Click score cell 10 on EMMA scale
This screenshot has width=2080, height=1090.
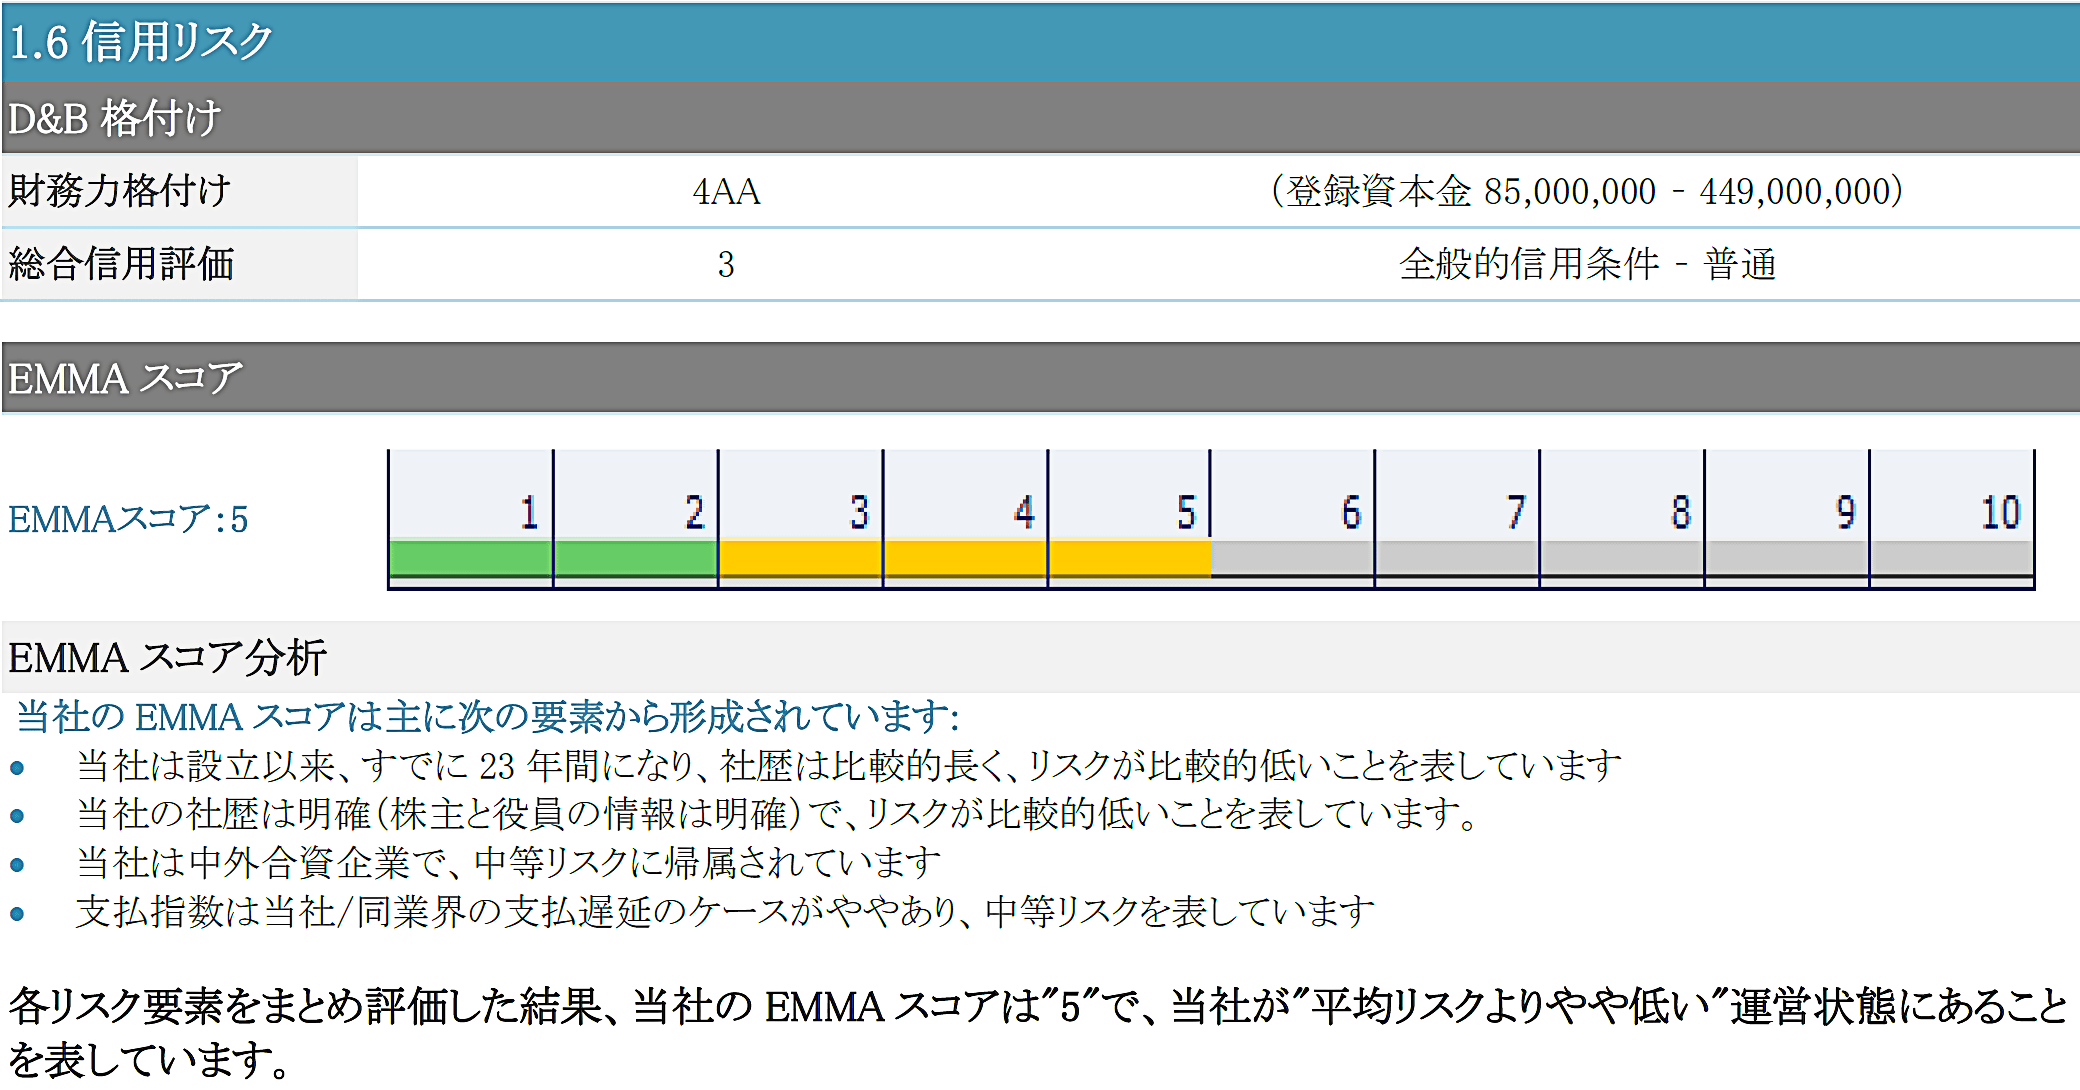pyautogui.click(x=1952, y=519)
